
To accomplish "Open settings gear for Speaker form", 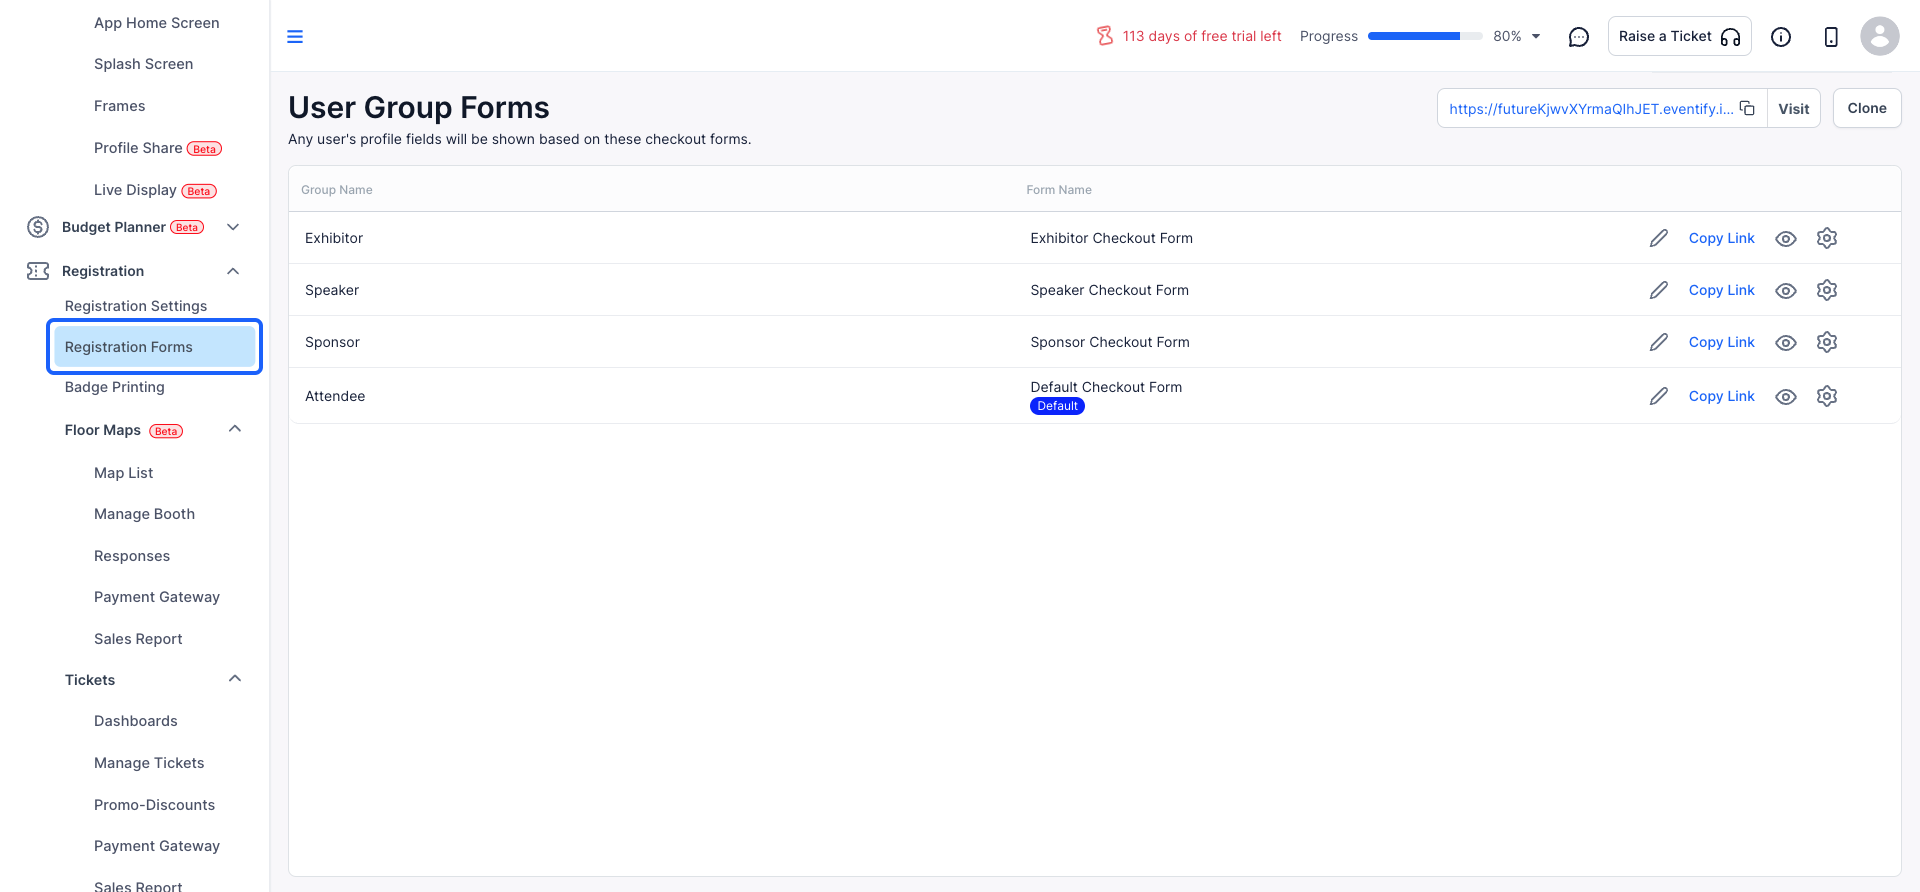I will pyautogui.click(x=1827, y=290).
